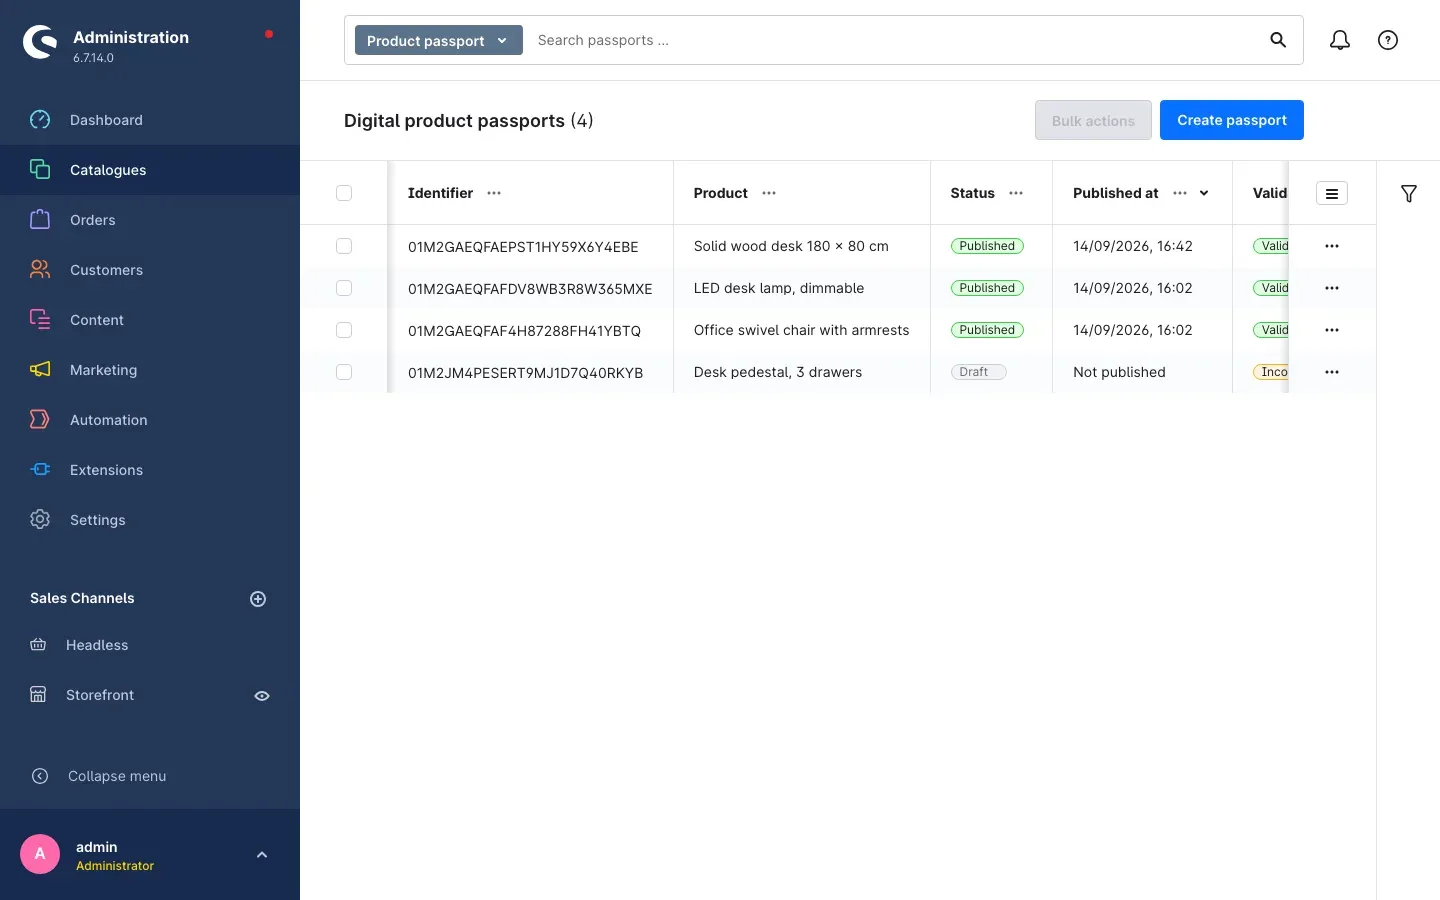This screenshot has width=1440, height=900.
Task: Open actions menu for Desk pedestal row
Action: coord(1332,372)
